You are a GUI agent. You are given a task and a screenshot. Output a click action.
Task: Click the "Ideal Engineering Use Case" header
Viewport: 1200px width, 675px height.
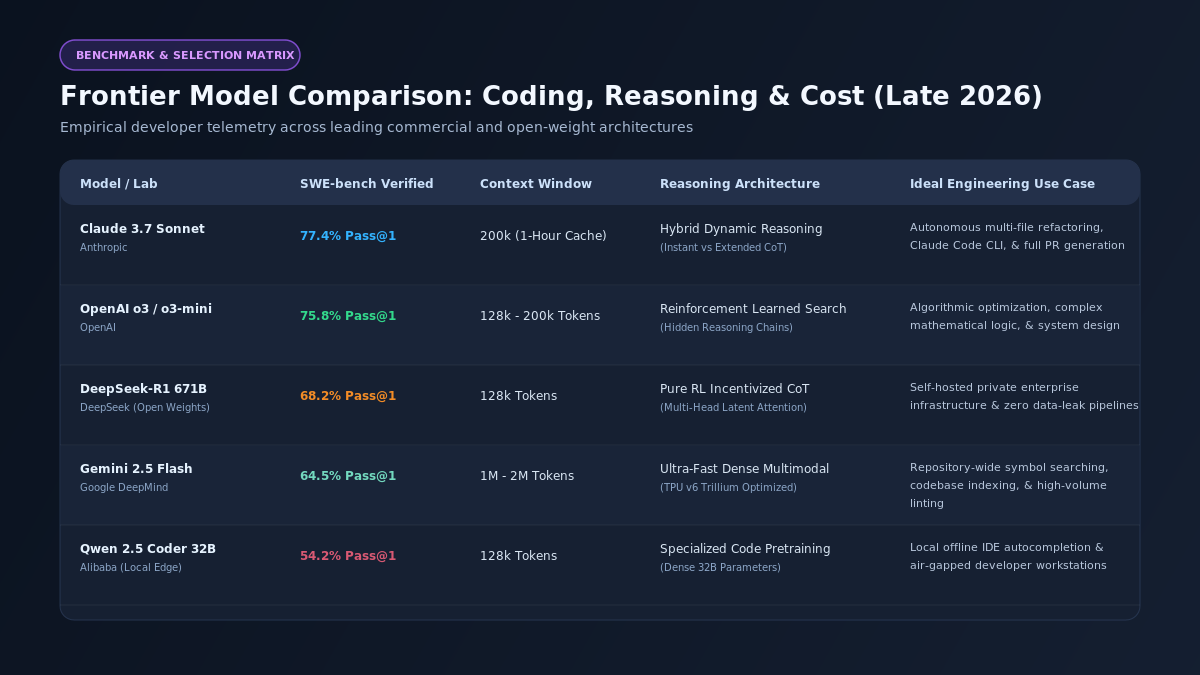coord(1002,184)
